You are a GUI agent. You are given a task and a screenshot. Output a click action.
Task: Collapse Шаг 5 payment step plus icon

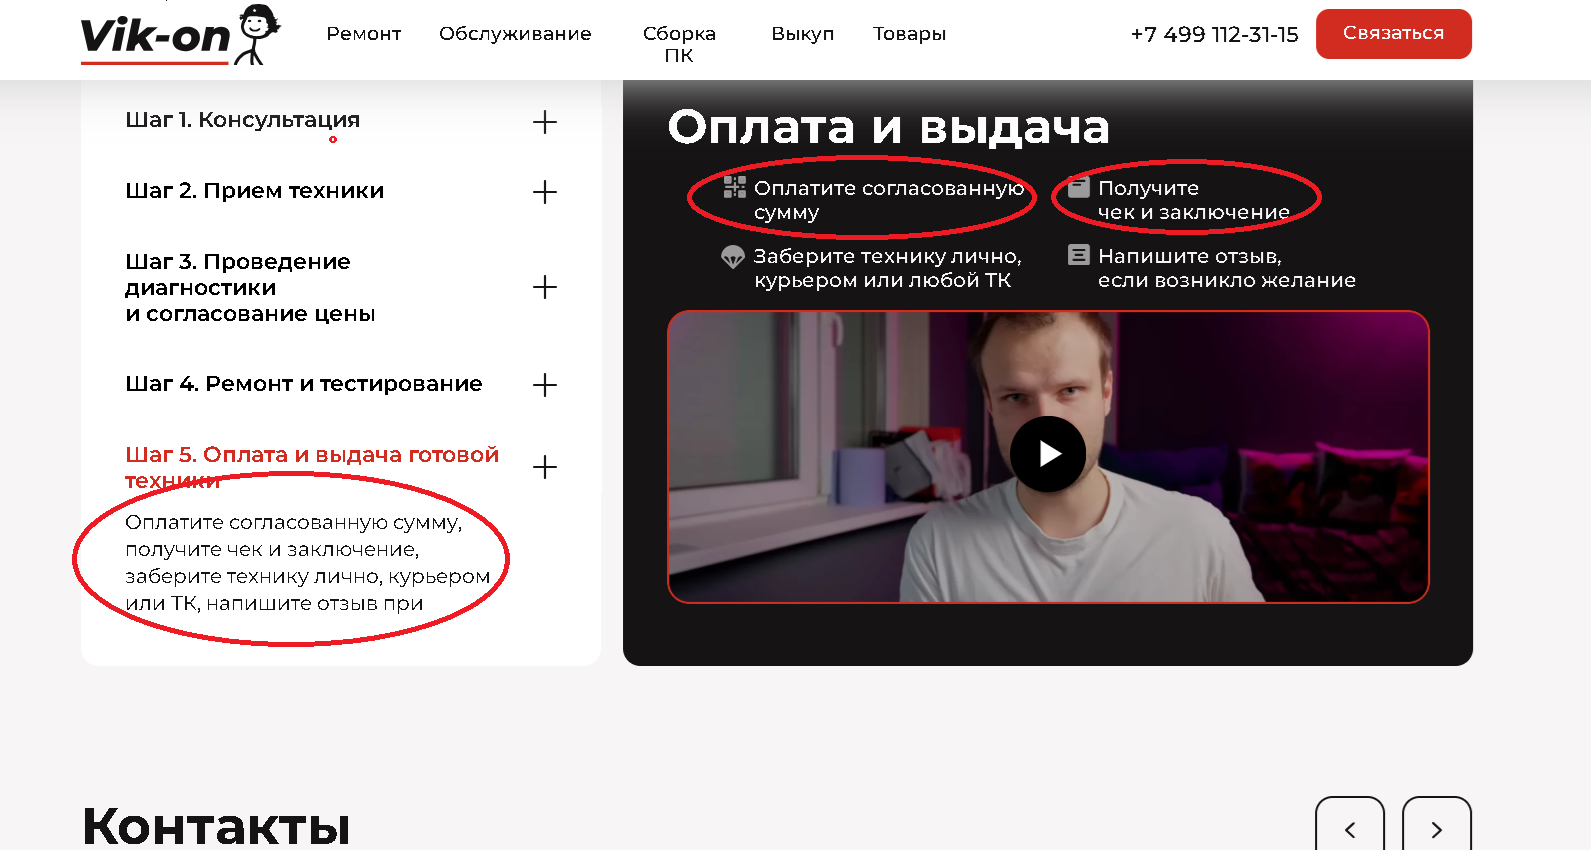[x=544, y=467]
